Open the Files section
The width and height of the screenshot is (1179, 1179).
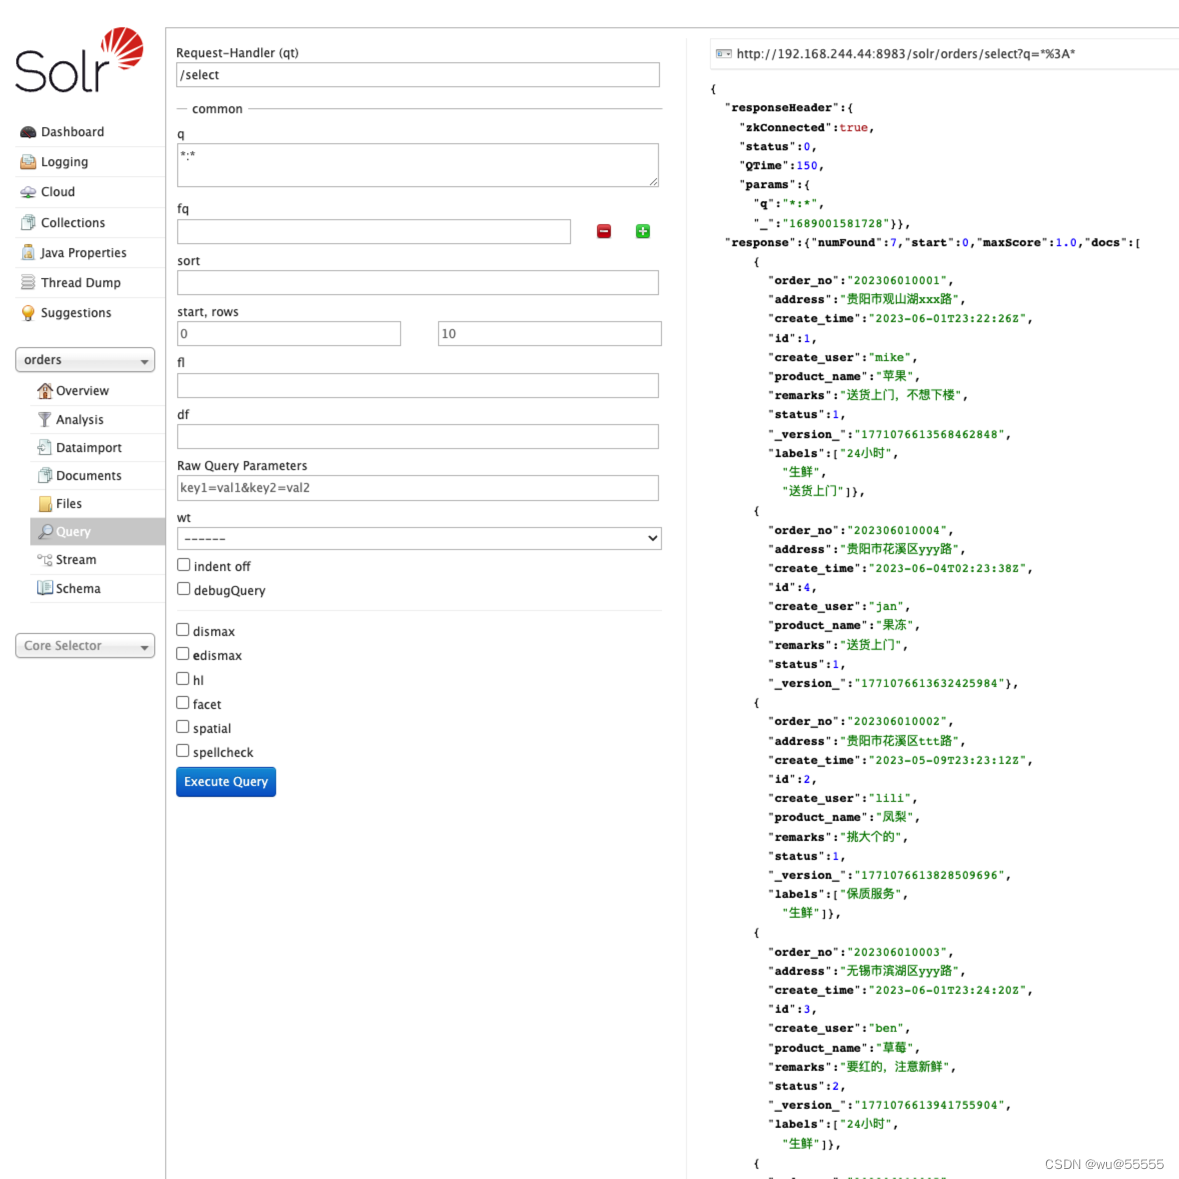(69, 504)
